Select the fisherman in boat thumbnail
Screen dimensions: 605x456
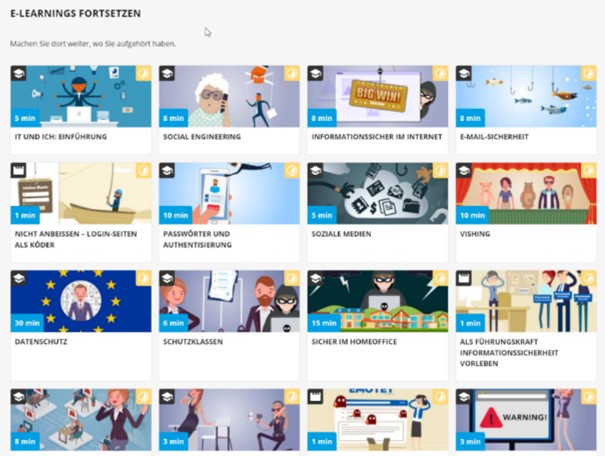tap(81, 193)
